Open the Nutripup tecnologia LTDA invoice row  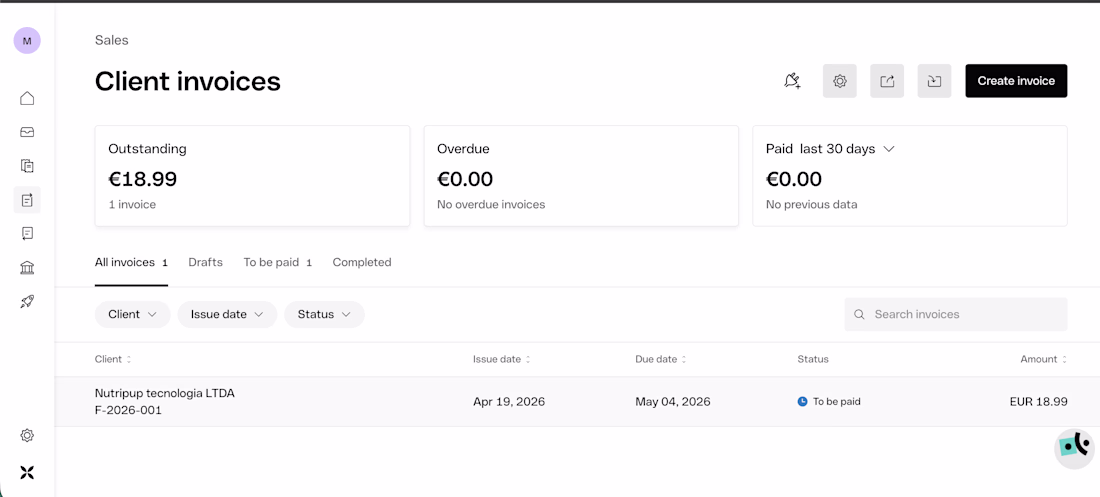click(165, 401)
